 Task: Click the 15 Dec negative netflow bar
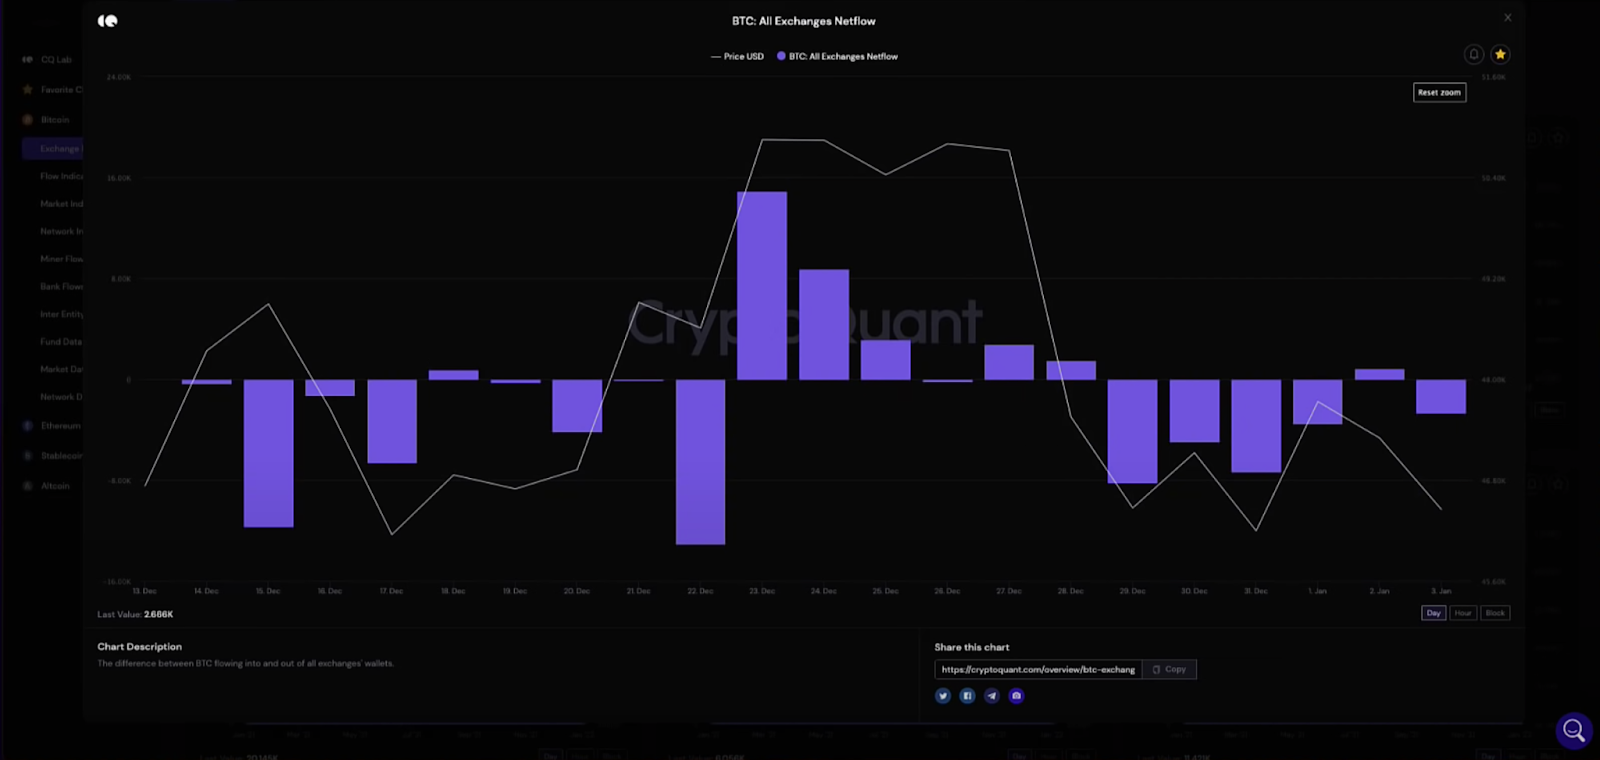pos(268,453)
